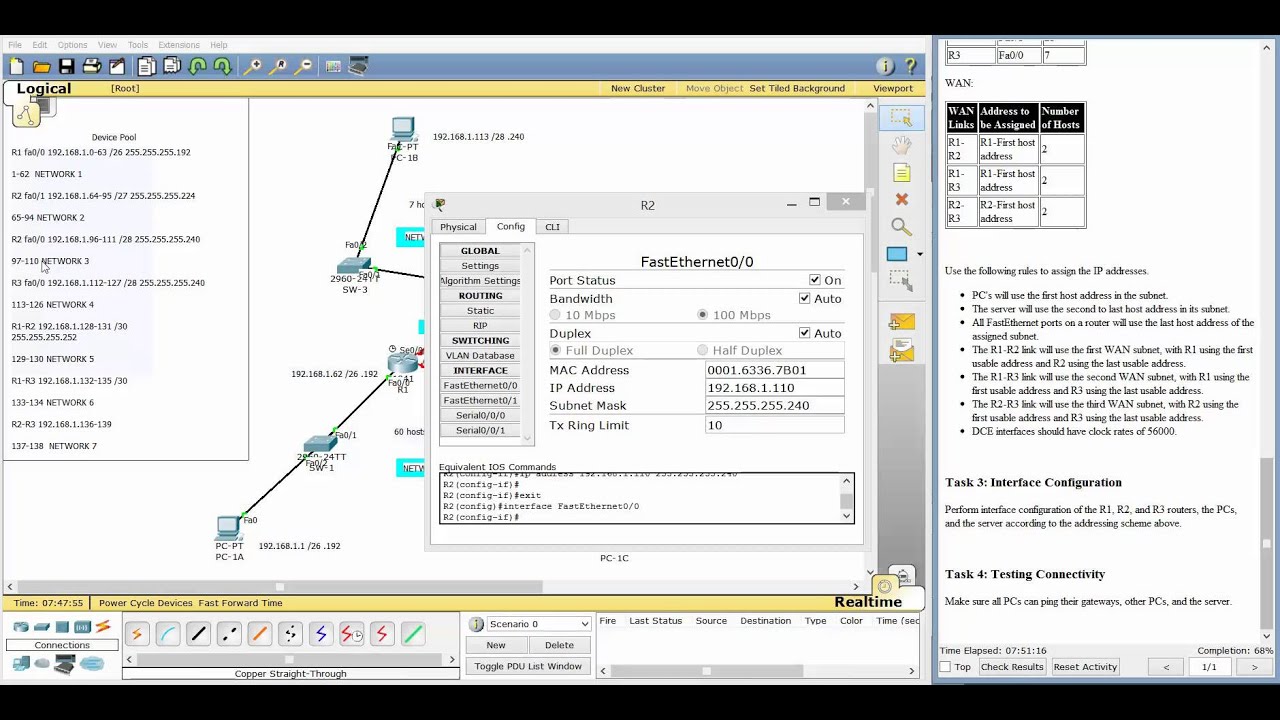This screenshot has height=720, width=1280.
Task: Open the File menu
Action: pyautogui.click(x=15, y=45)
